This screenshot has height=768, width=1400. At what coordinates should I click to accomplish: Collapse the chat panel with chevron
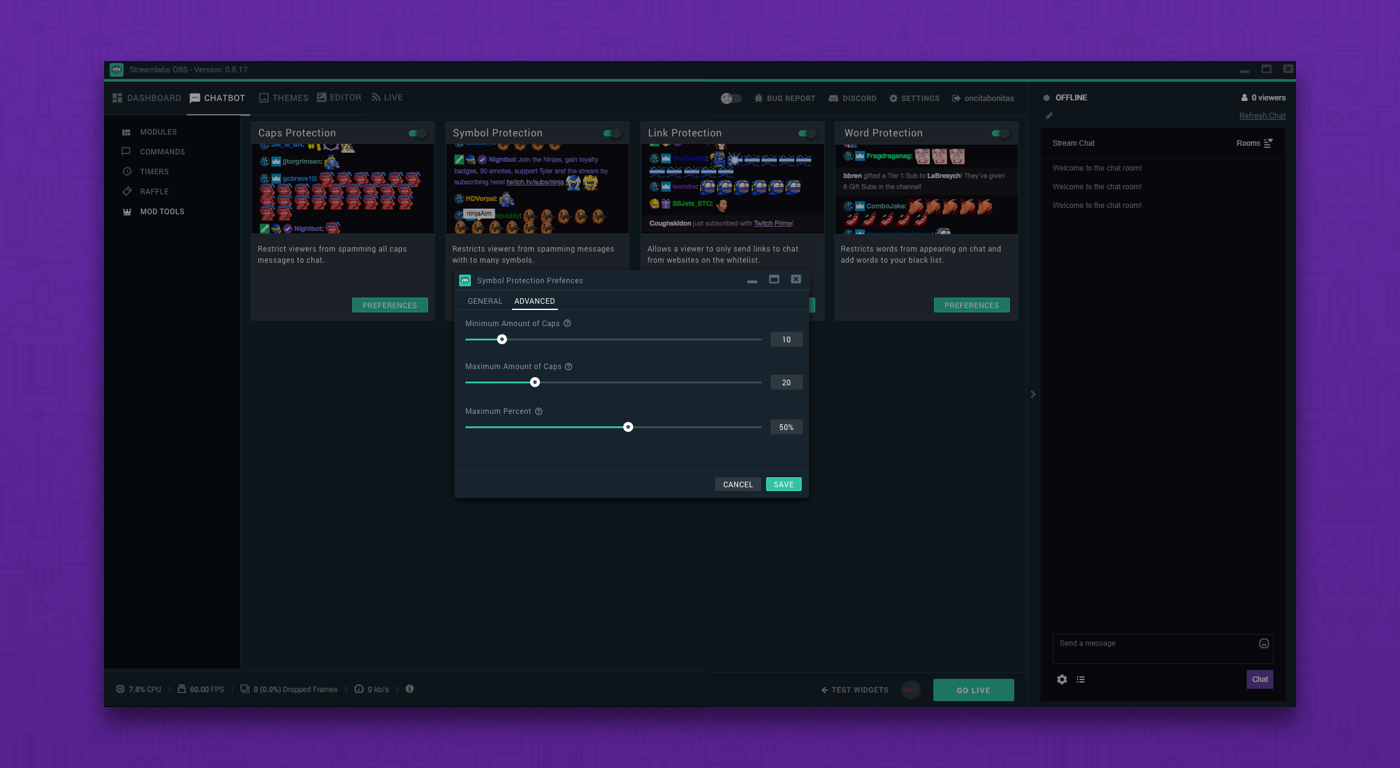[1033, 394]
